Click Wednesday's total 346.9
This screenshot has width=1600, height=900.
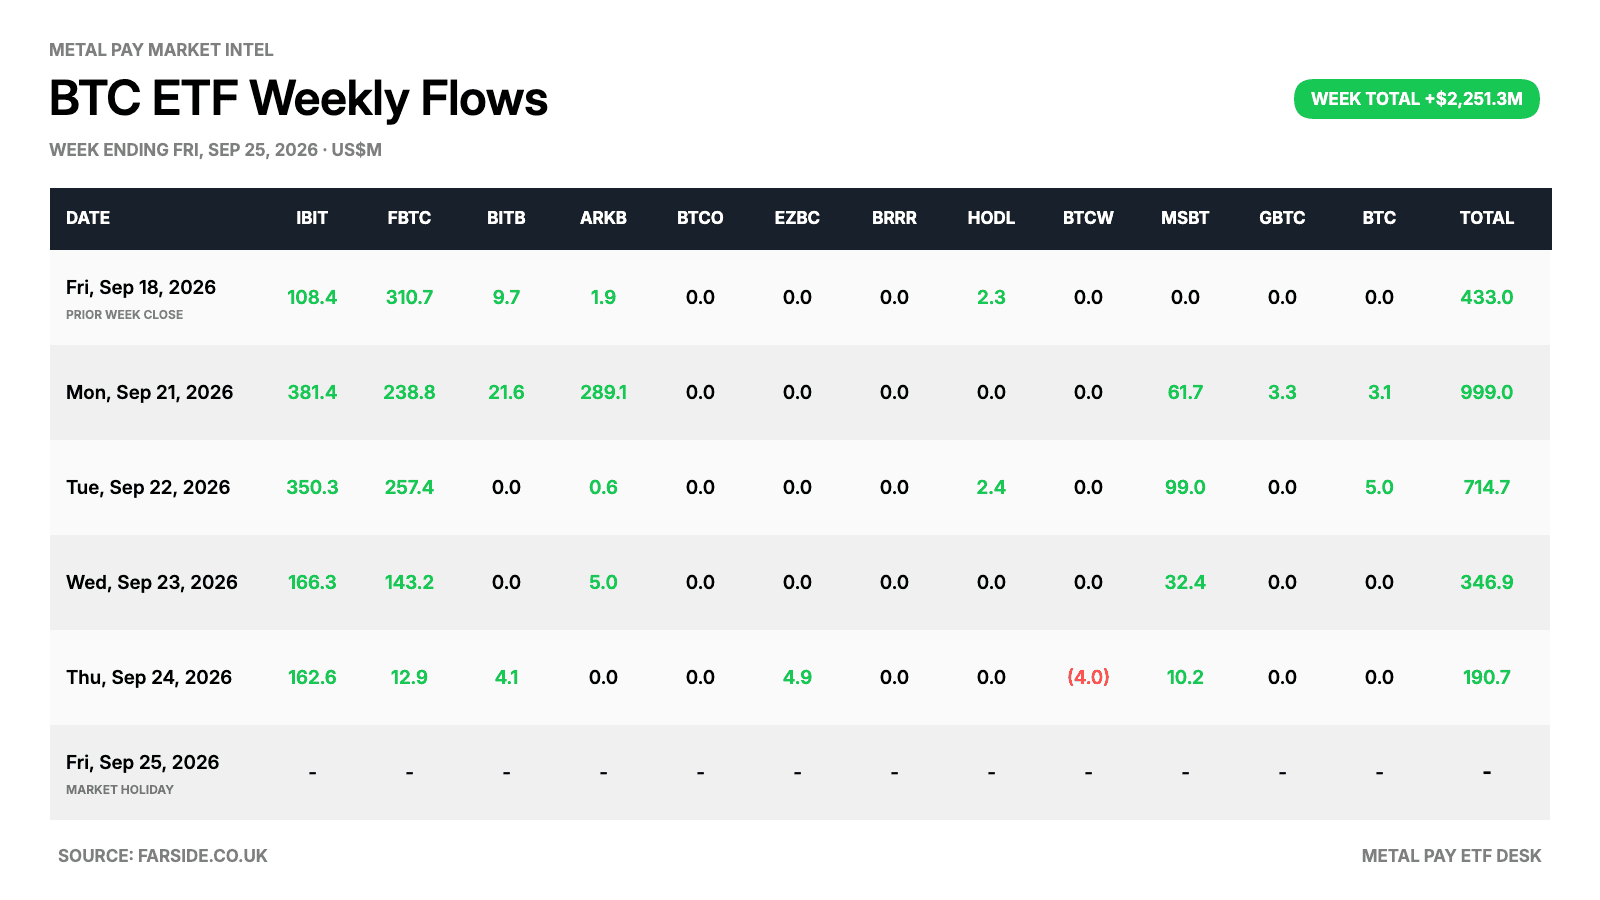(x=1487, y=582)
